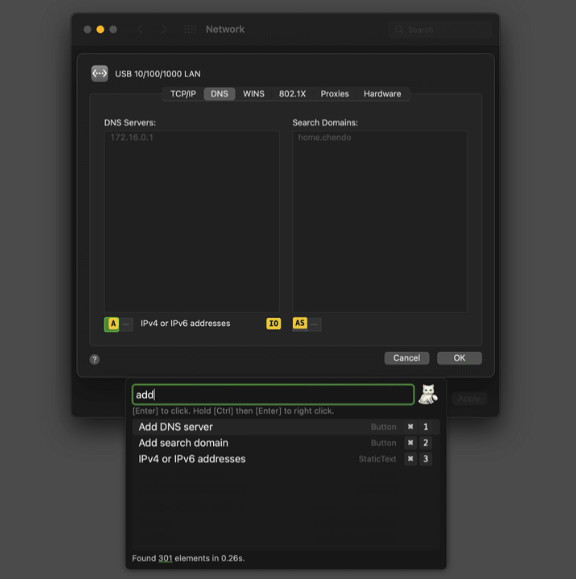Open the WINS tab
The height and width of the screenshot is (579, 576).
coord(254,94)
